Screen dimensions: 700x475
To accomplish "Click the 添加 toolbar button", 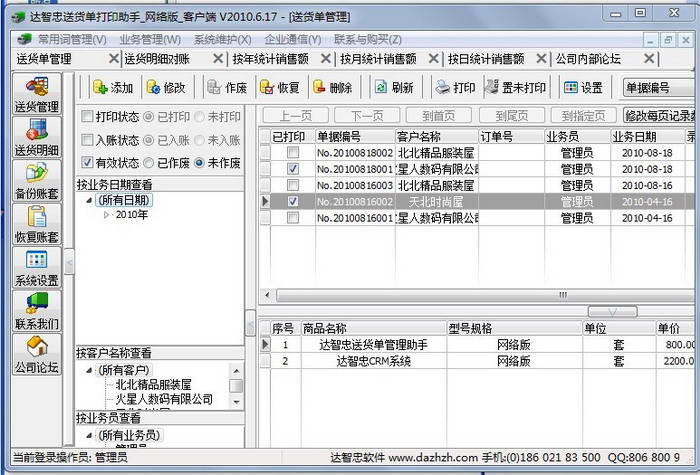I will (x=113, y=88).
